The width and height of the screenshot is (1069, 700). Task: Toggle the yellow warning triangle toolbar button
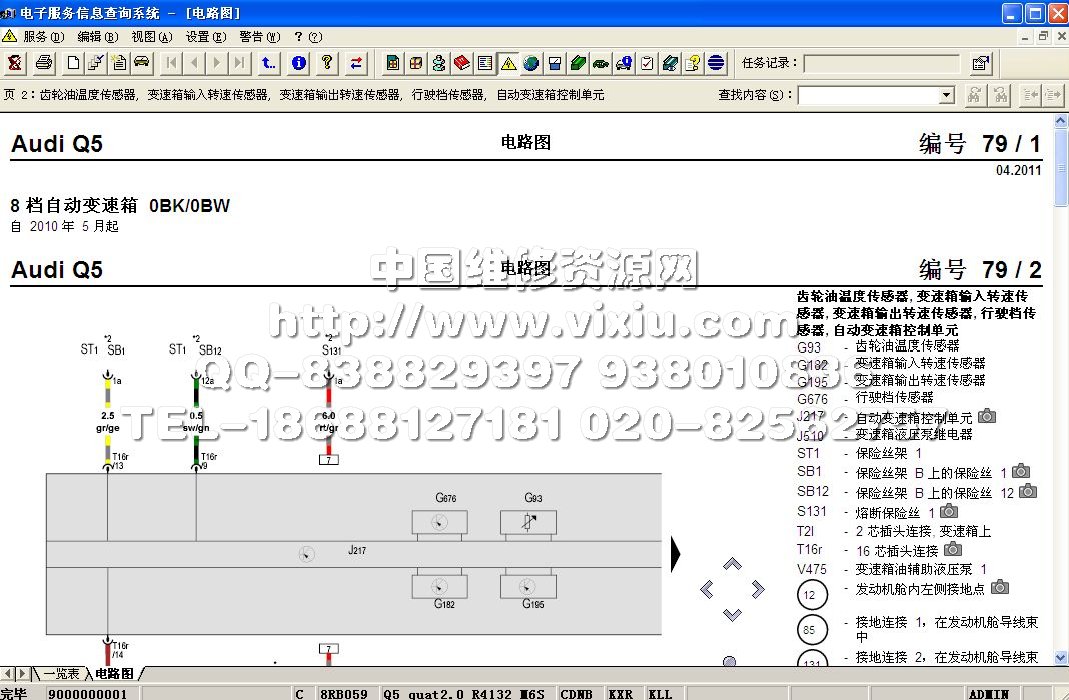click(508, 63)
